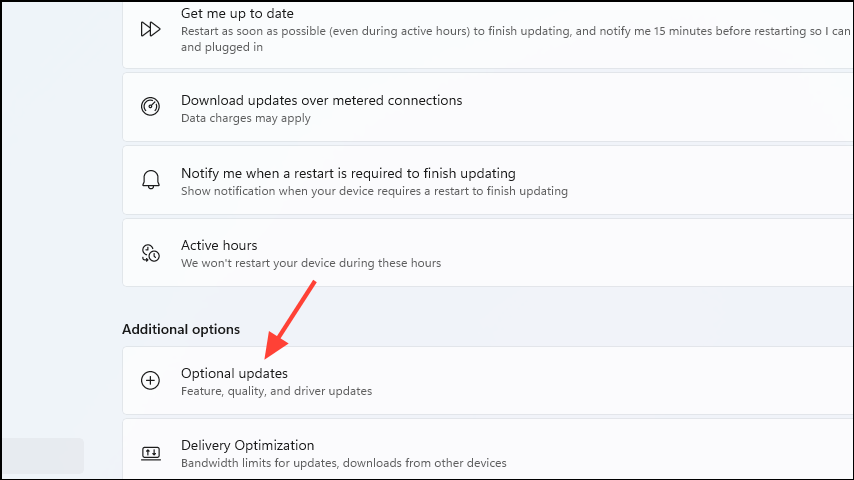This screenshot has height=480, width=854.
Task: Select Notify me when a restart is required
Action: pyautogui.click(x=348, y=173)
